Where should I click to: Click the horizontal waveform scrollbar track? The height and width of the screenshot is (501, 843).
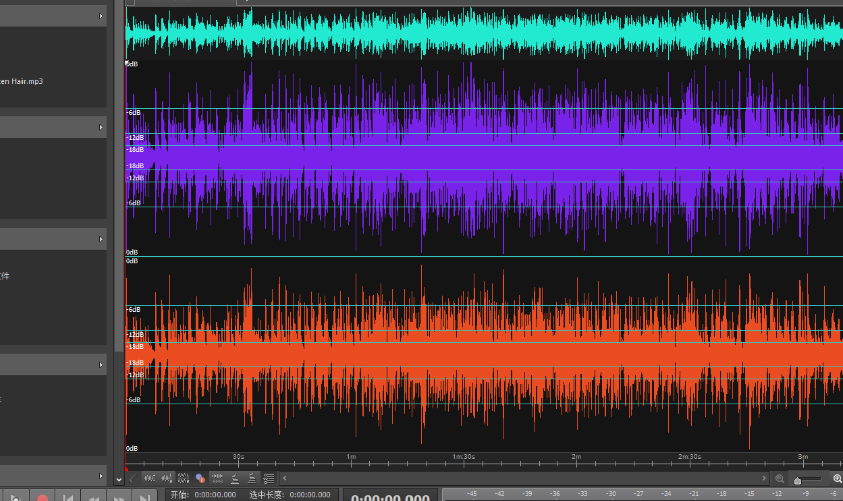tap(524, 478)
